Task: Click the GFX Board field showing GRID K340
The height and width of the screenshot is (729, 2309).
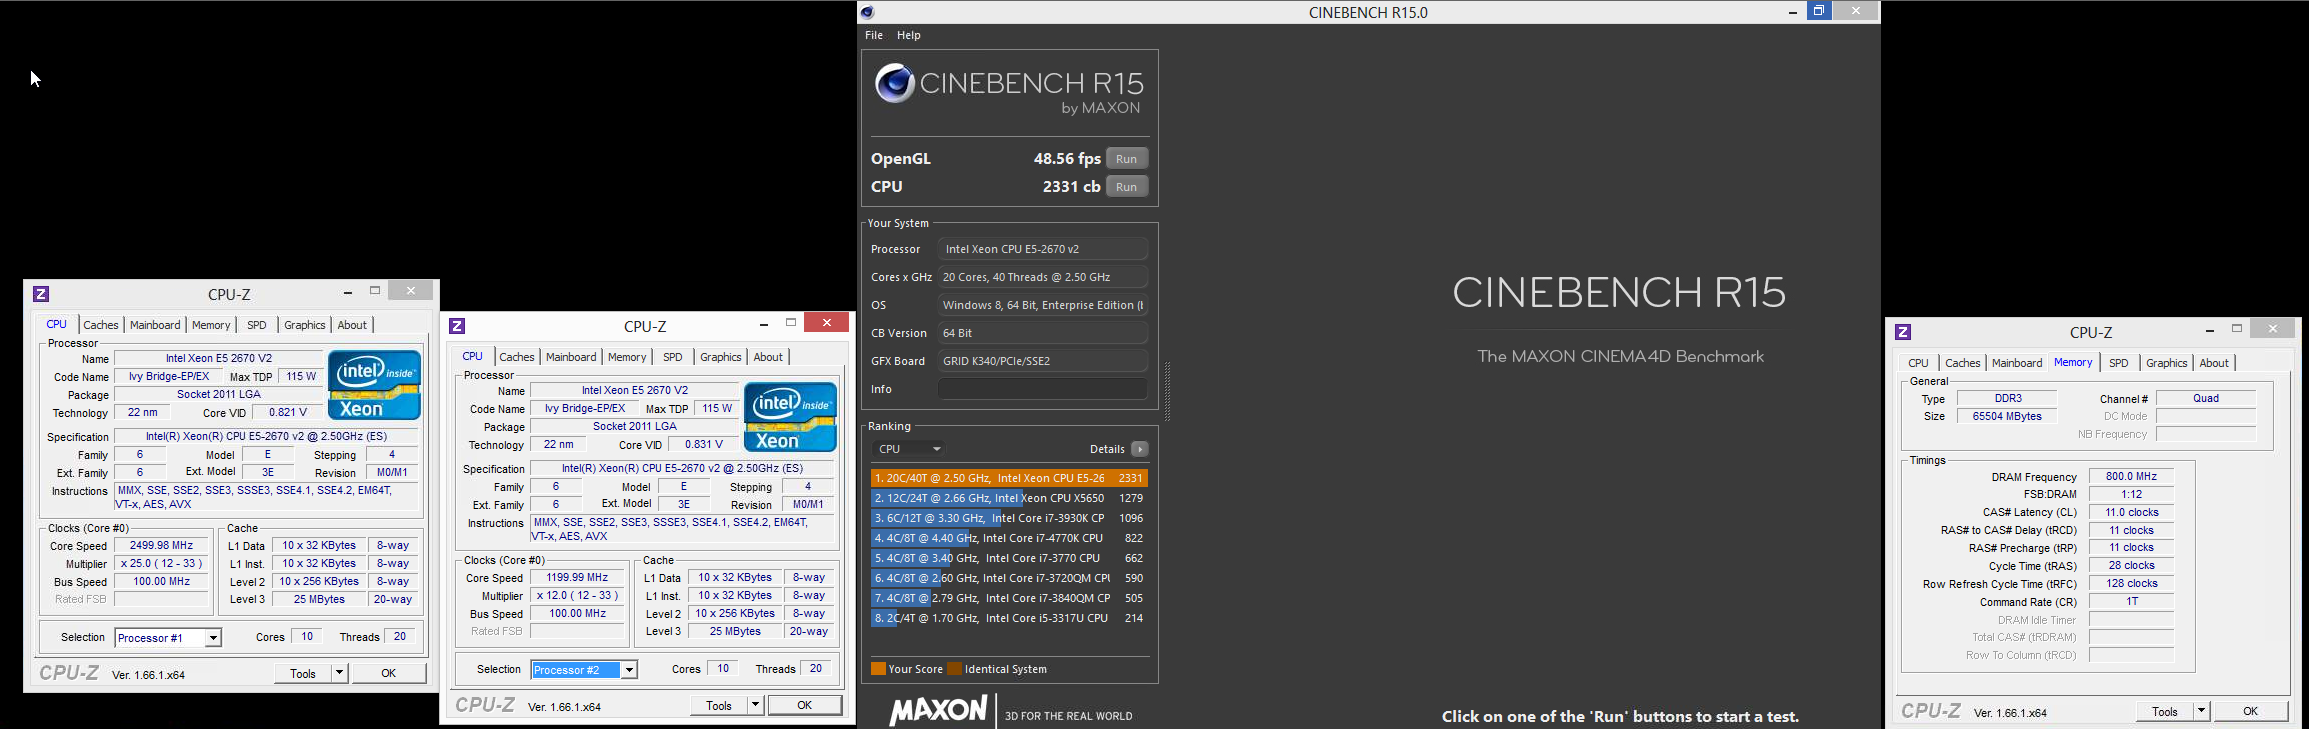Action: (1043, 361)
